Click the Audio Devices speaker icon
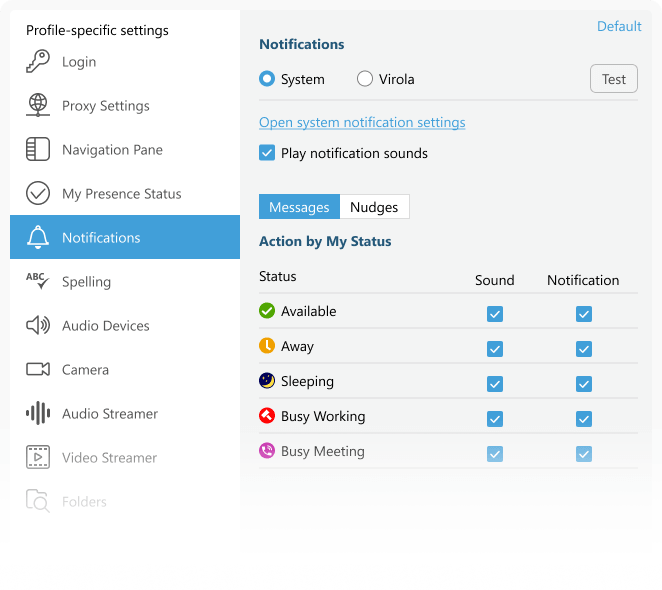This screenshot has height=590, width=662. [38, 325]
